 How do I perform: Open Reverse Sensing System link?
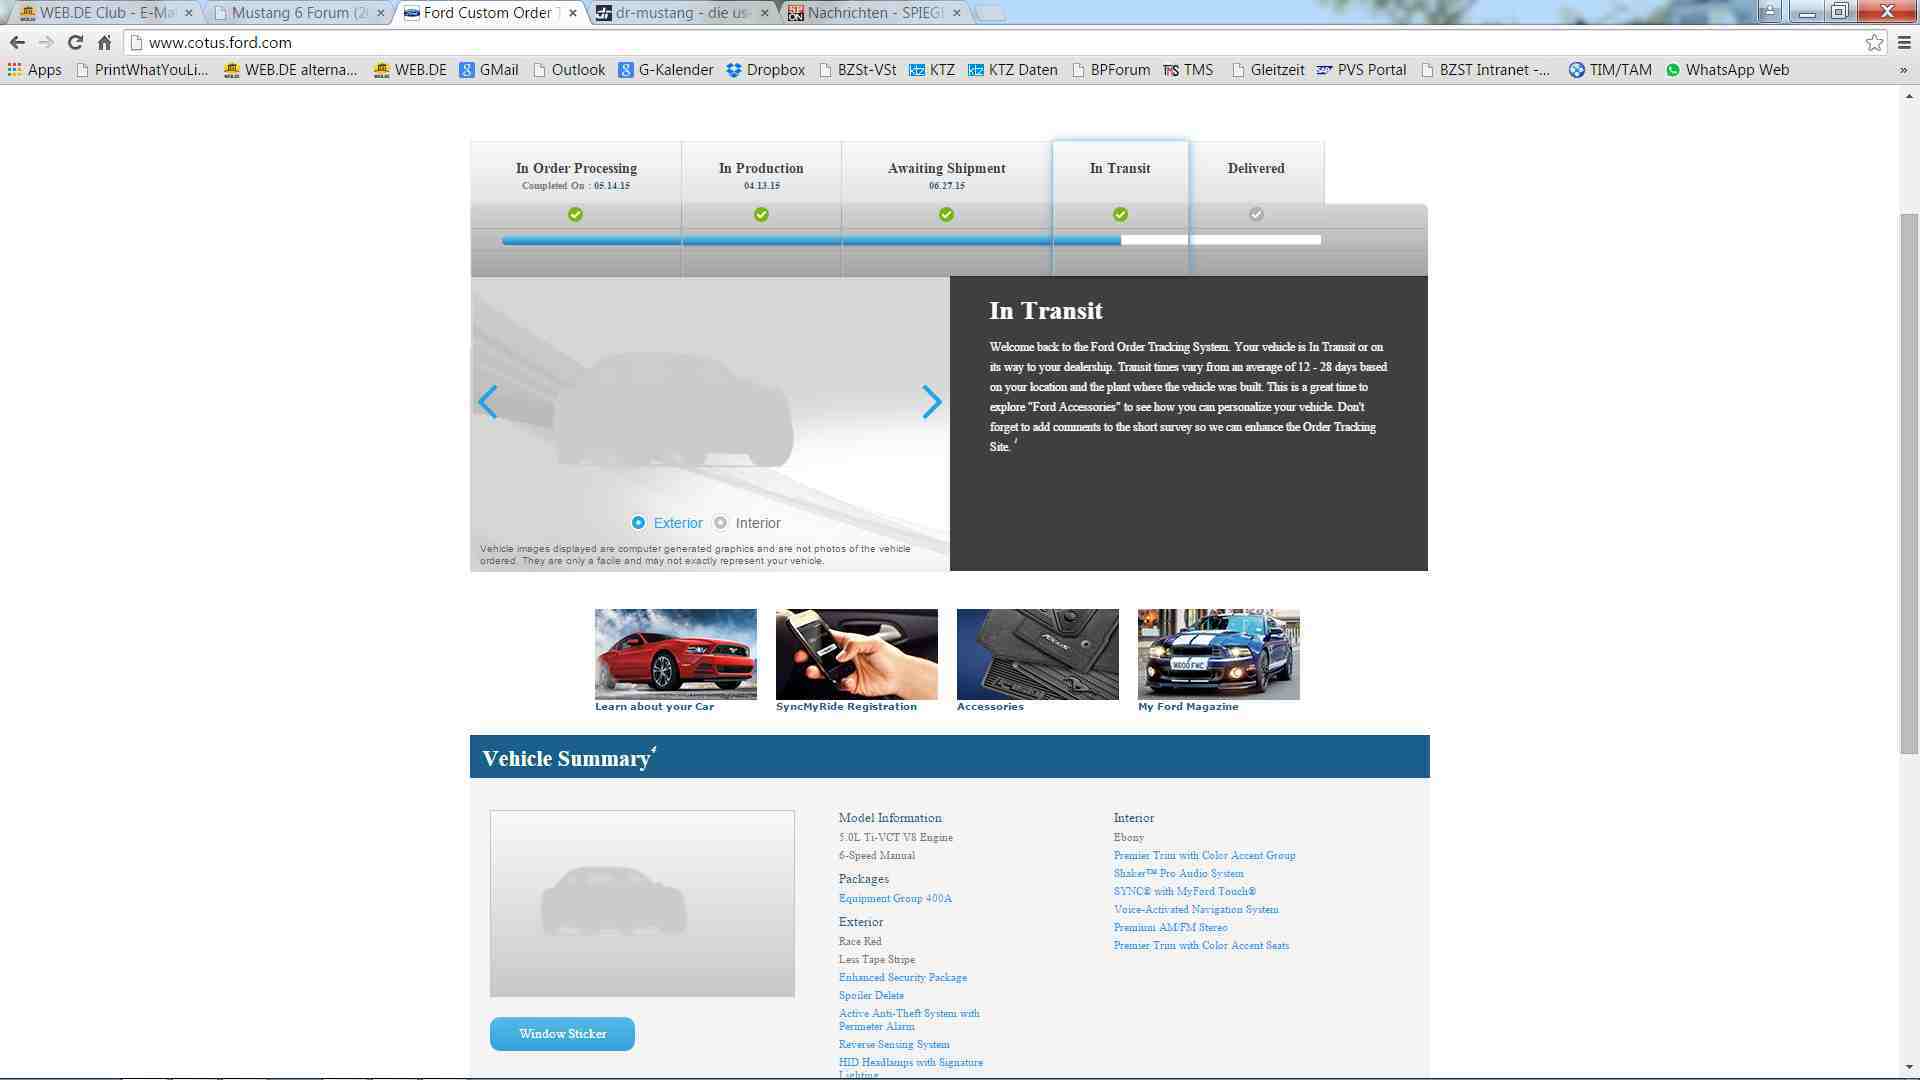click(894, 1044)
